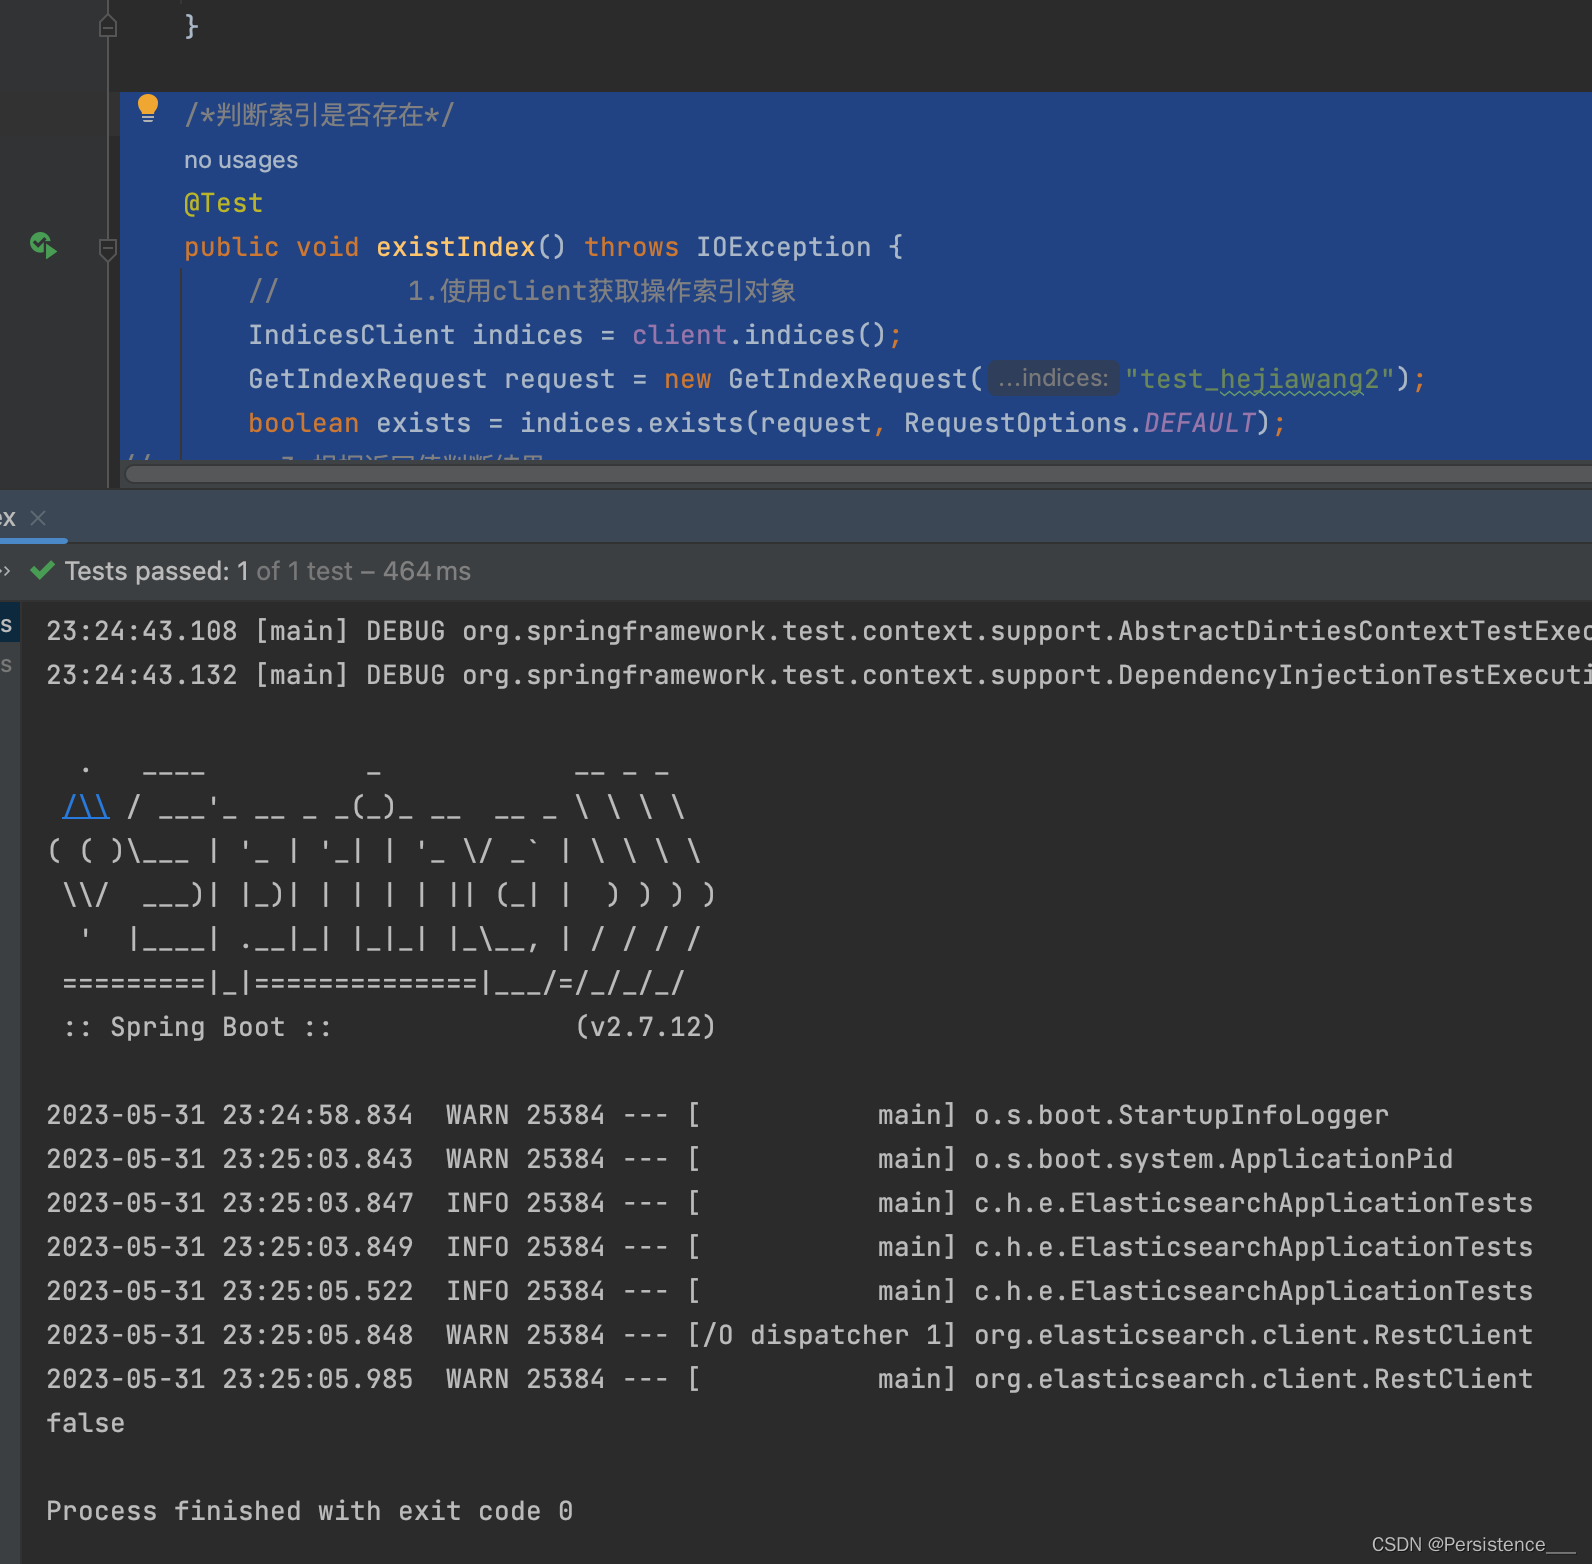Click the "test_hejiawang2" string literal
Viewport: 1592px width, 1564px height.
point(1260,379)
